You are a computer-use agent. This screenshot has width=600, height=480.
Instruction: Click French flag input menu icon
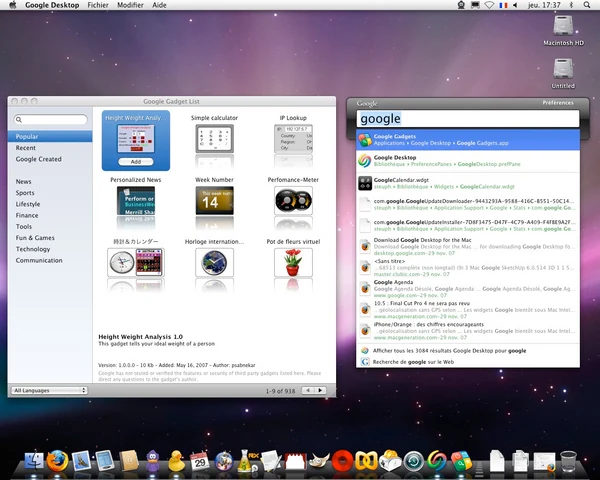pyautogui.click(x=503, y=5)
